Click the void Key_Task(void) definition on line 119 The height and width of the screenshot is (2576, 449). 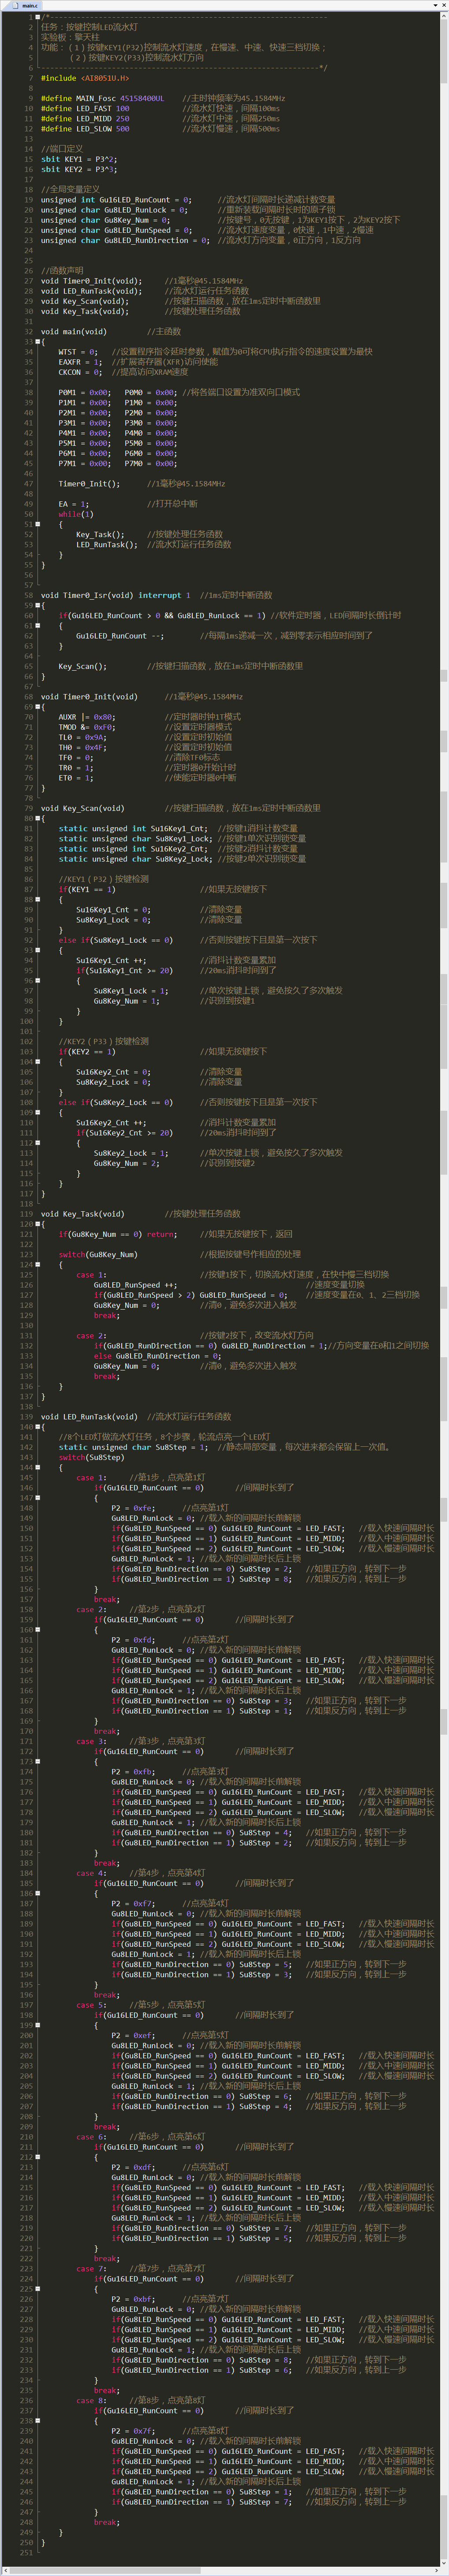tap(82, 1213)
